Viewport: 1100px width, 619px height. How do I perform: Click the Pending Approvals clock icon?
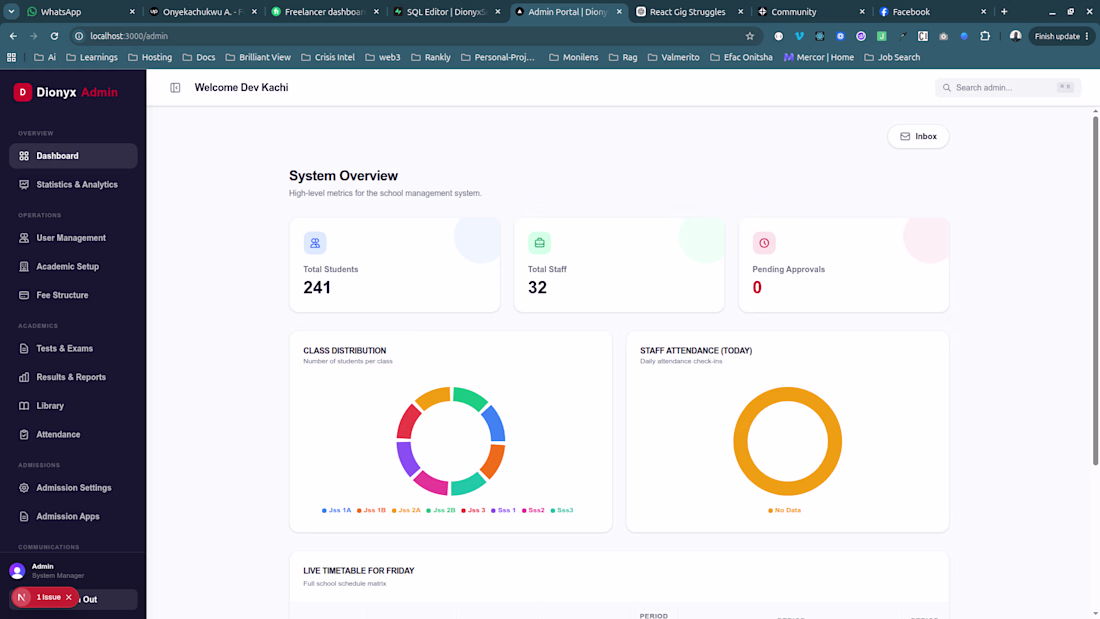click(764, 243)
